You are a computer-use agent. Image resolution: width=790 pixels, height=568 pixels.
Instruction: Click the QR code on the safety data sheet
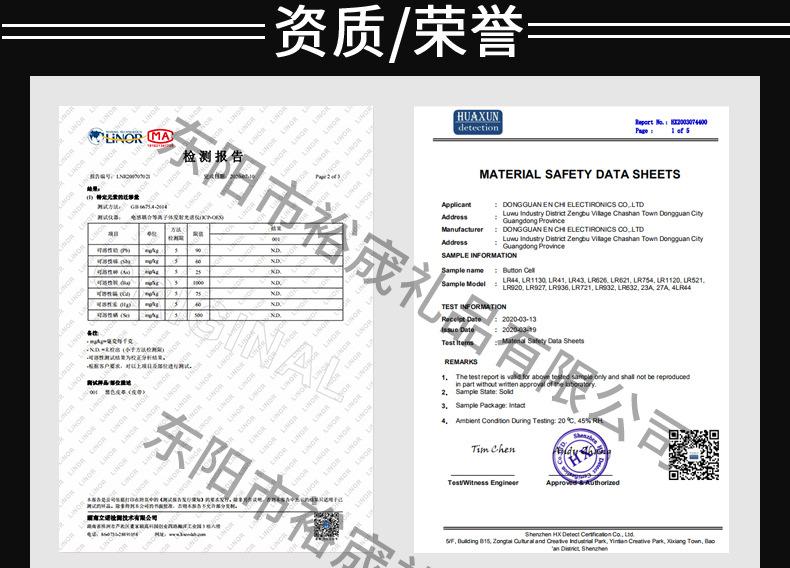coord(693,455)
